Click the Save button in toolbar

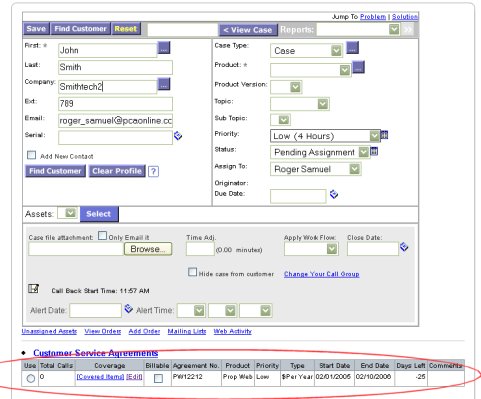pos(36,29)
